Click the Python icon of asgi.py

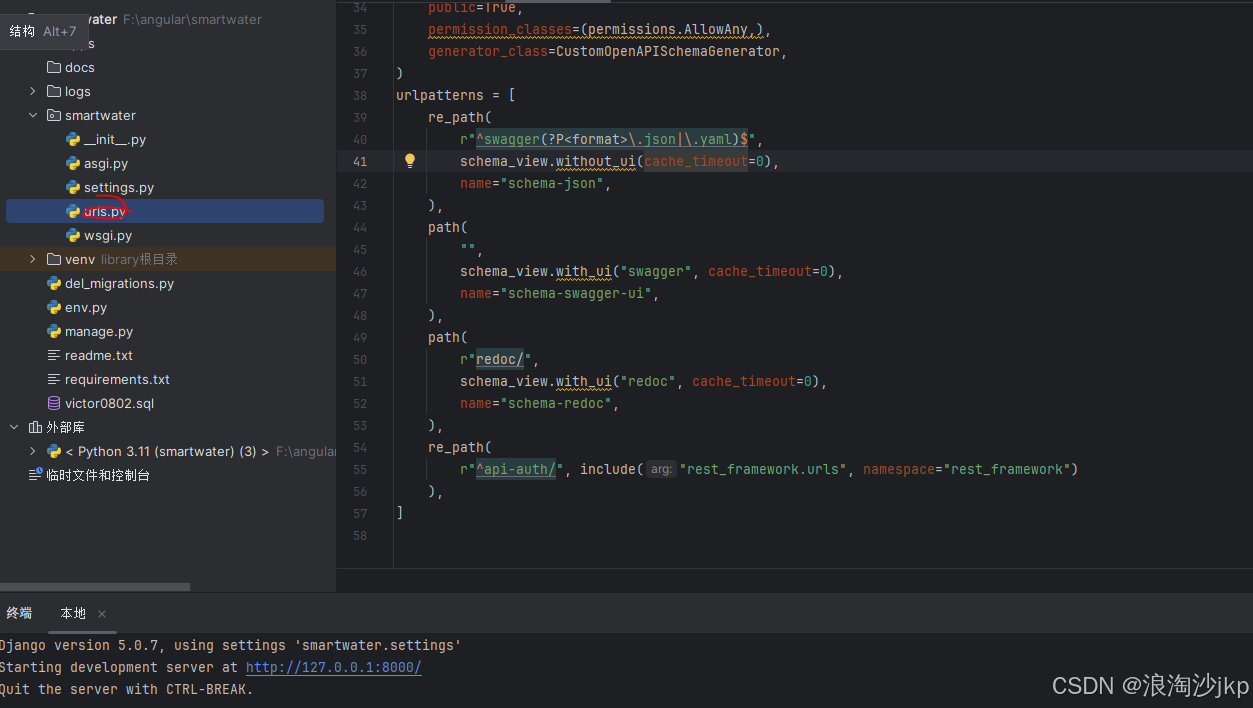click(x=73, y=163)
